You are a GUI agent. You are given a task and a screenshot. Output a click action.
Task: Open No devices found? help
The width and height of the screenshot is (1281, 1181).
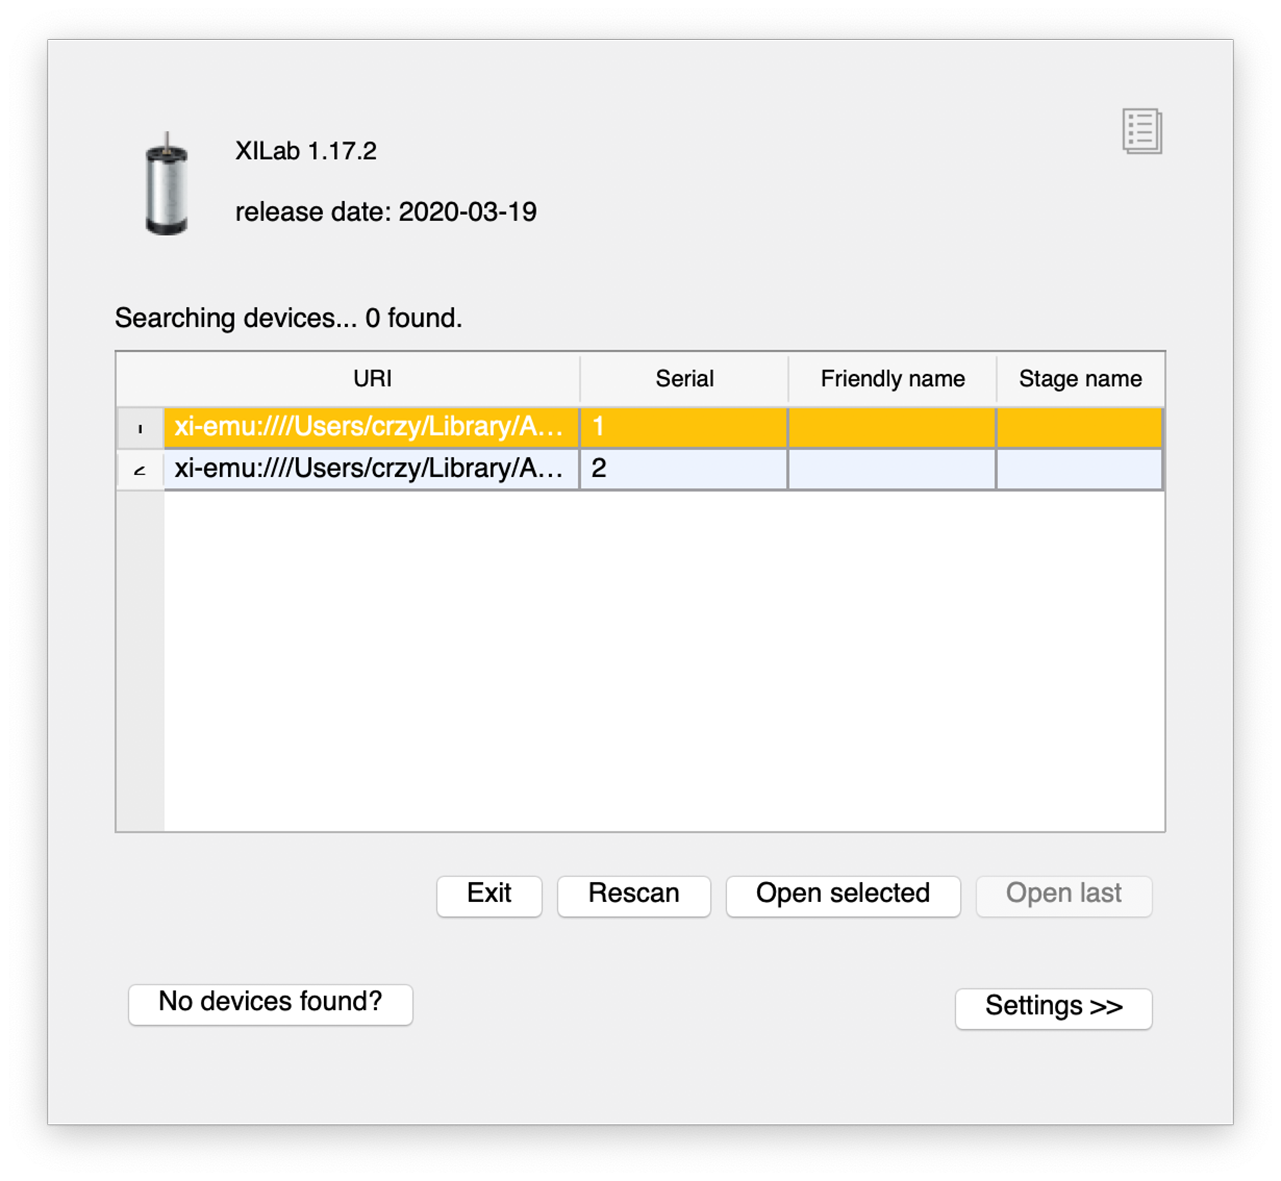(270, 1004)
